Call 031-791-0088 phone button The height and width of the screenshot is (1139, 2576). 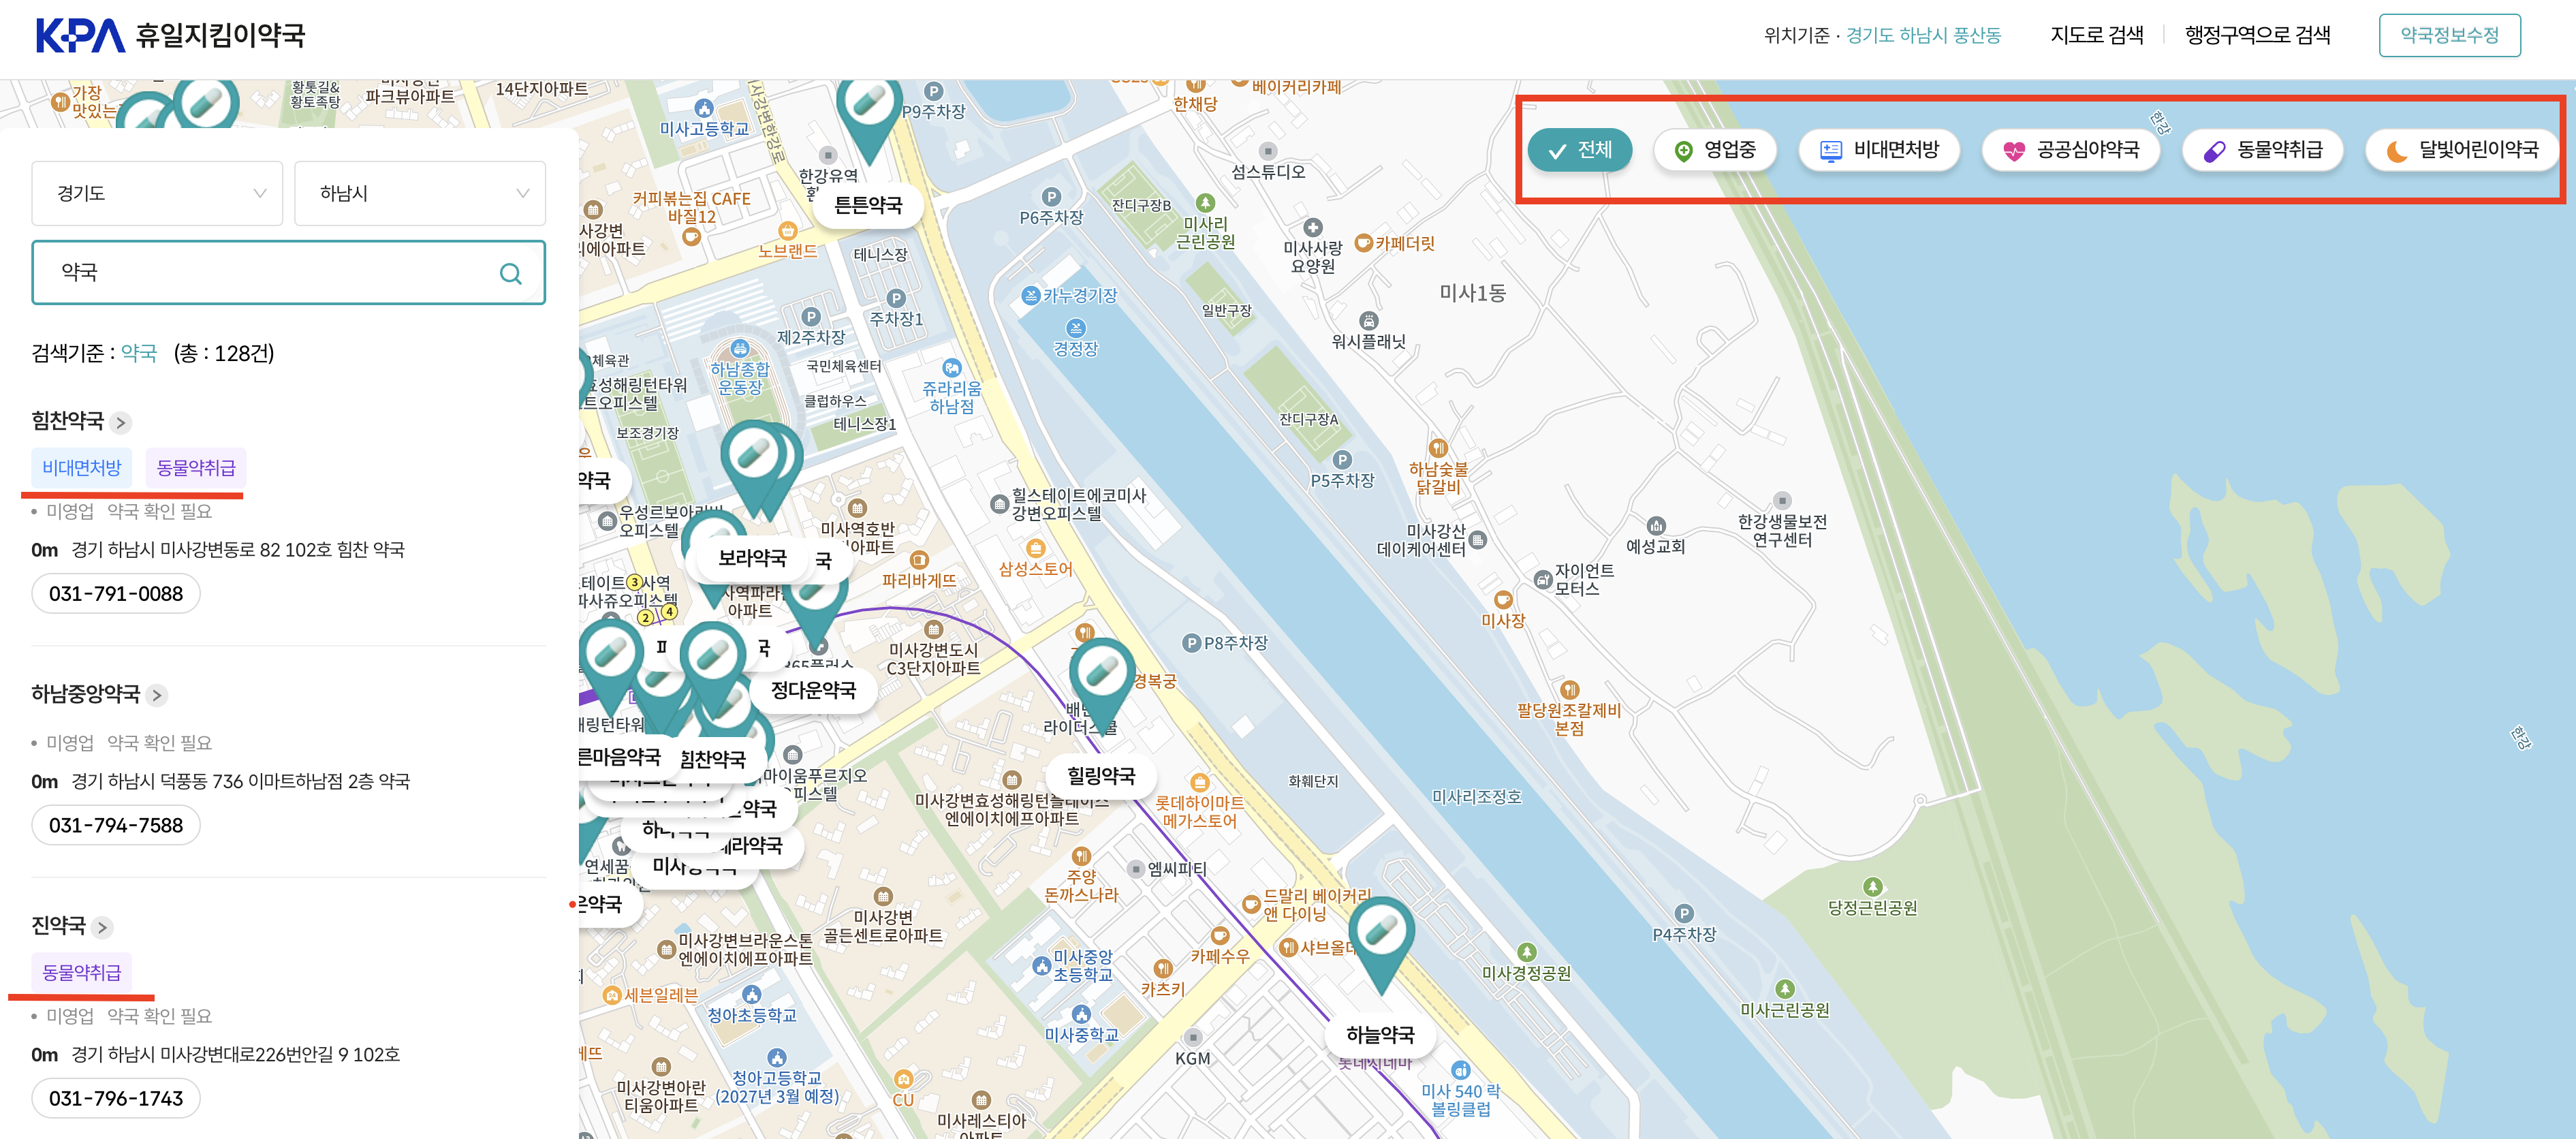tap(116, 594)
